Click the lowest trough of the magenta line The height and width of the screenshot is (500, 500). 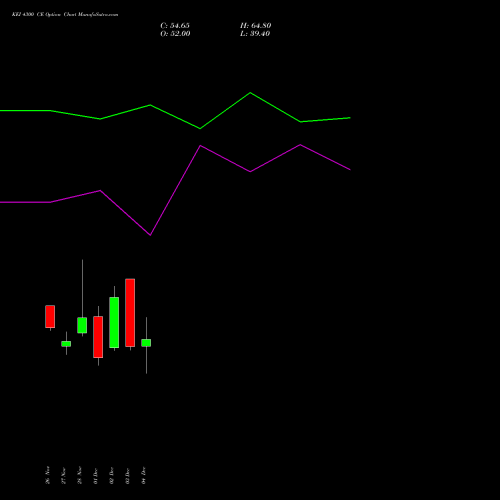click(x=150, y=235)
